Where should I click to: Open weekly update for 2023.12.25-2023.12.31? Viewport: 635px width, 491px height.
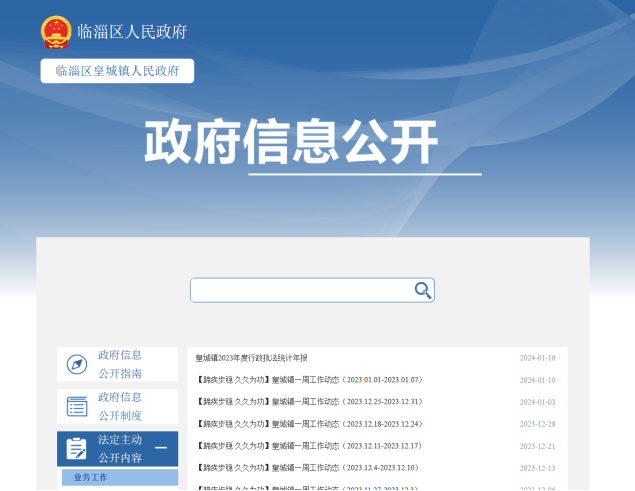[310, 402]
